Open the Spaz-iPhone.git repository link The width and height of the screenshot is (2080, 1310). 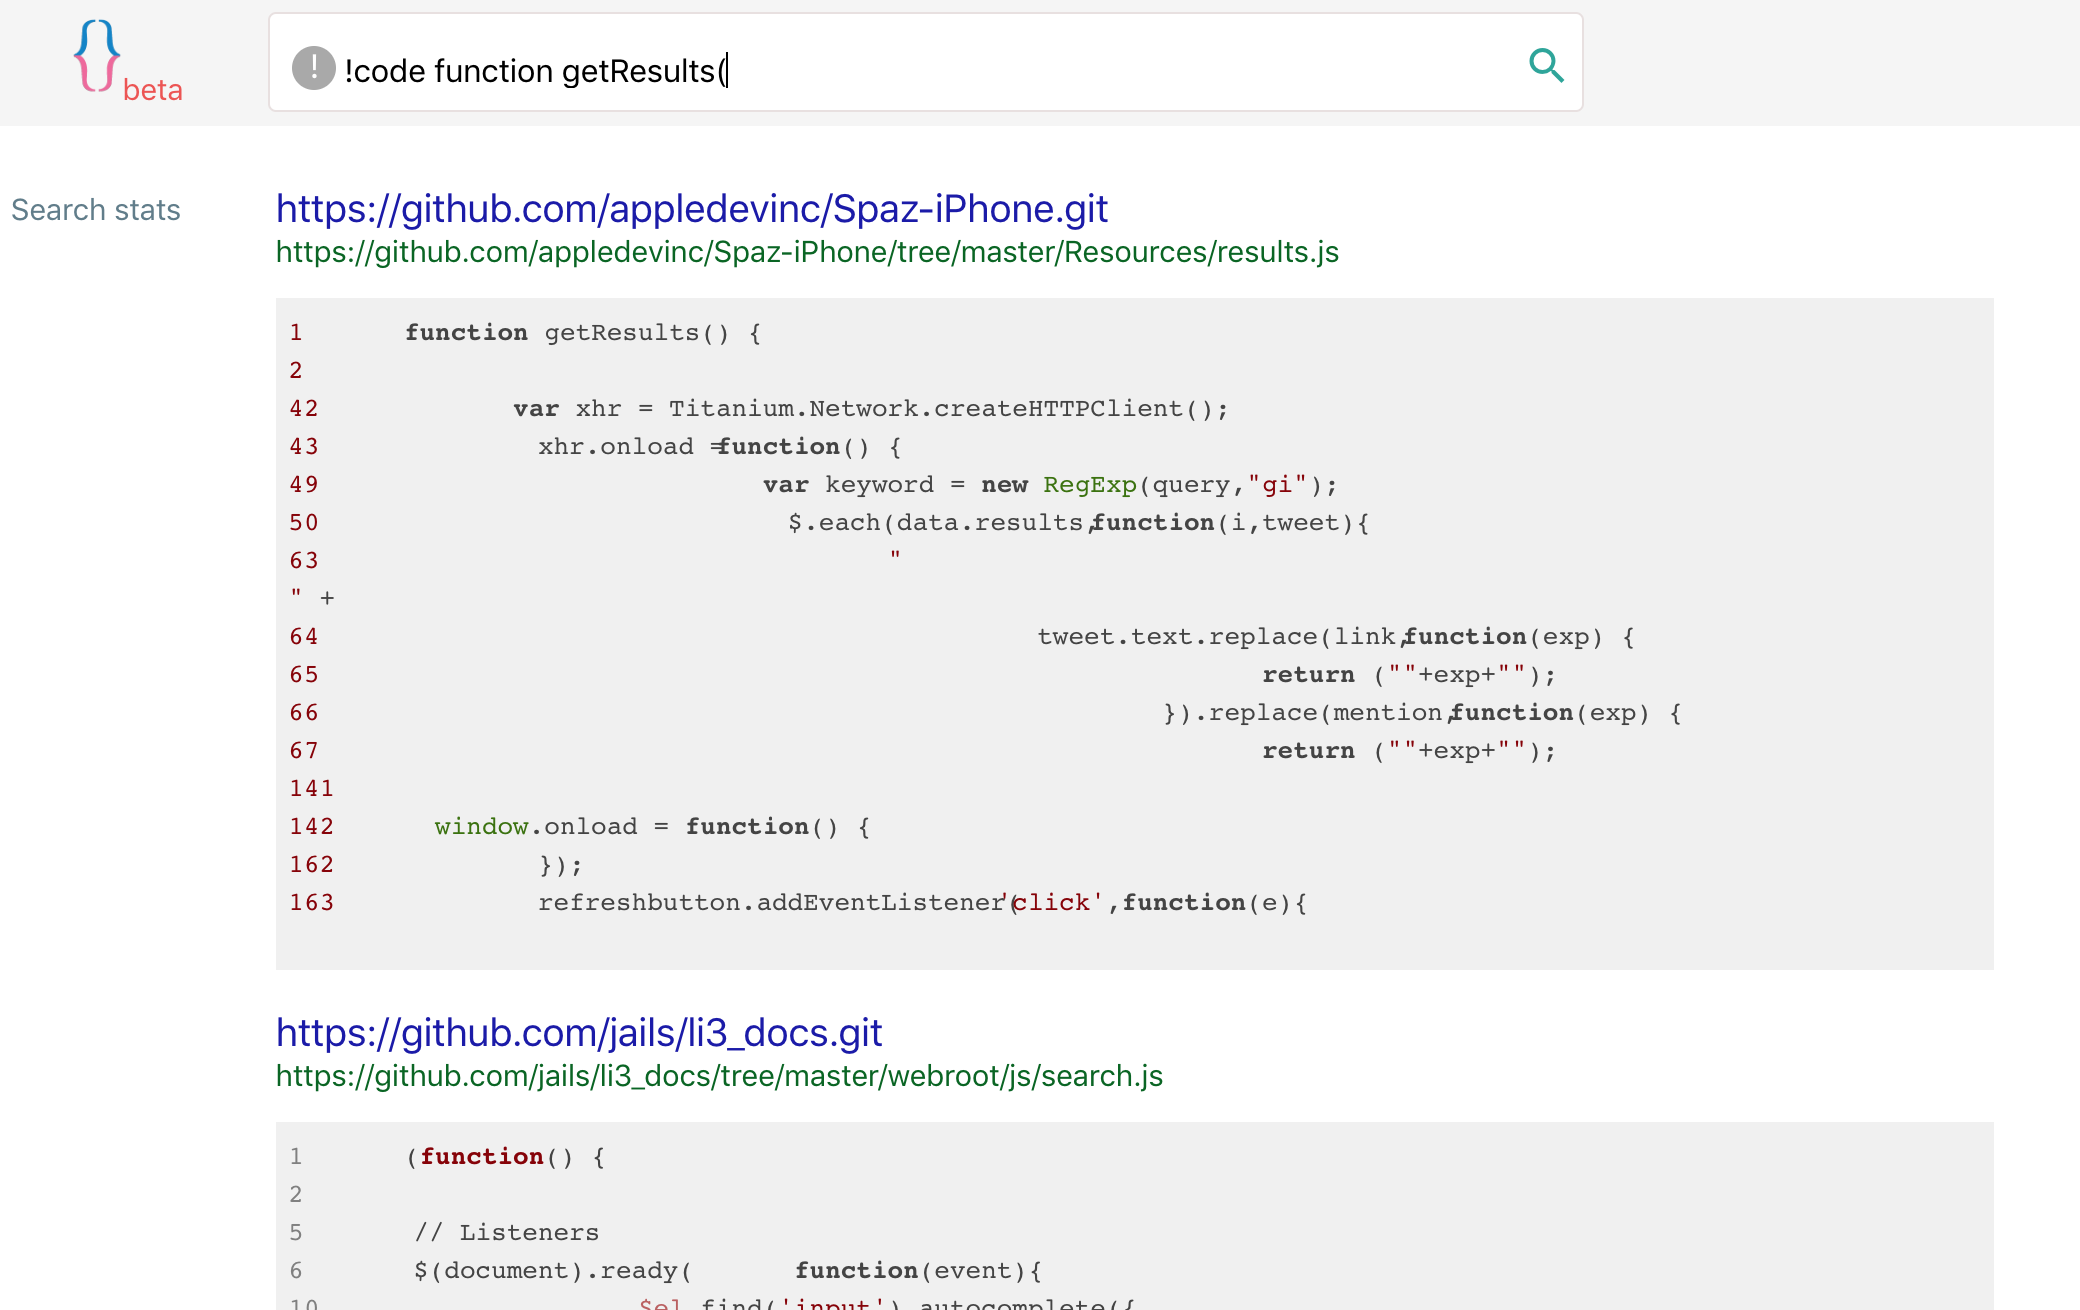pyautogui.click(x=692, y=208)
